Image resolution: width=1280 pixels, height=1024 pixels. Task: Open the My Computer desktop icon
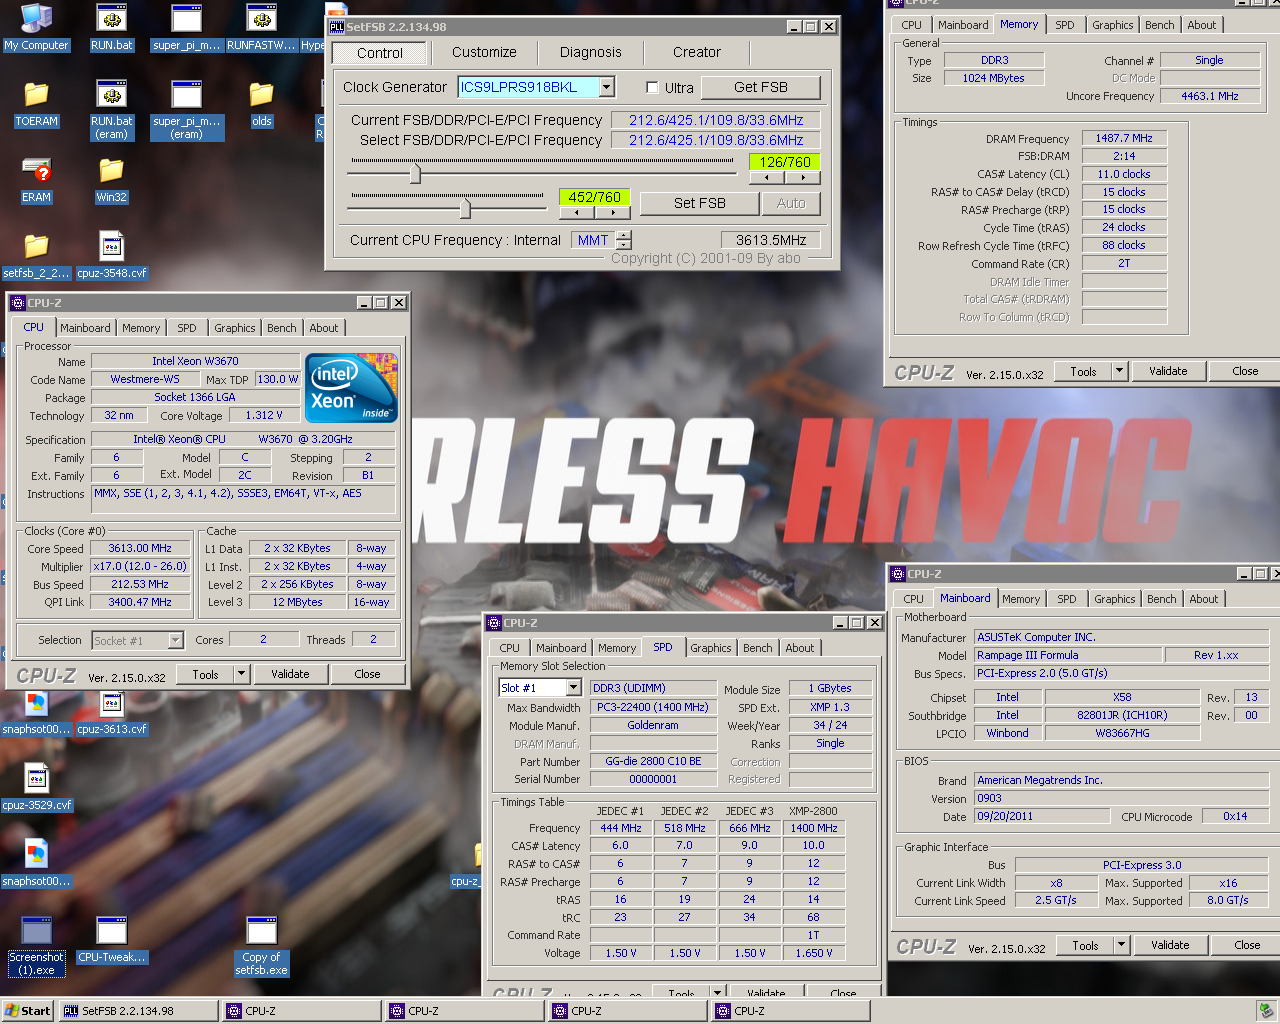36,27
